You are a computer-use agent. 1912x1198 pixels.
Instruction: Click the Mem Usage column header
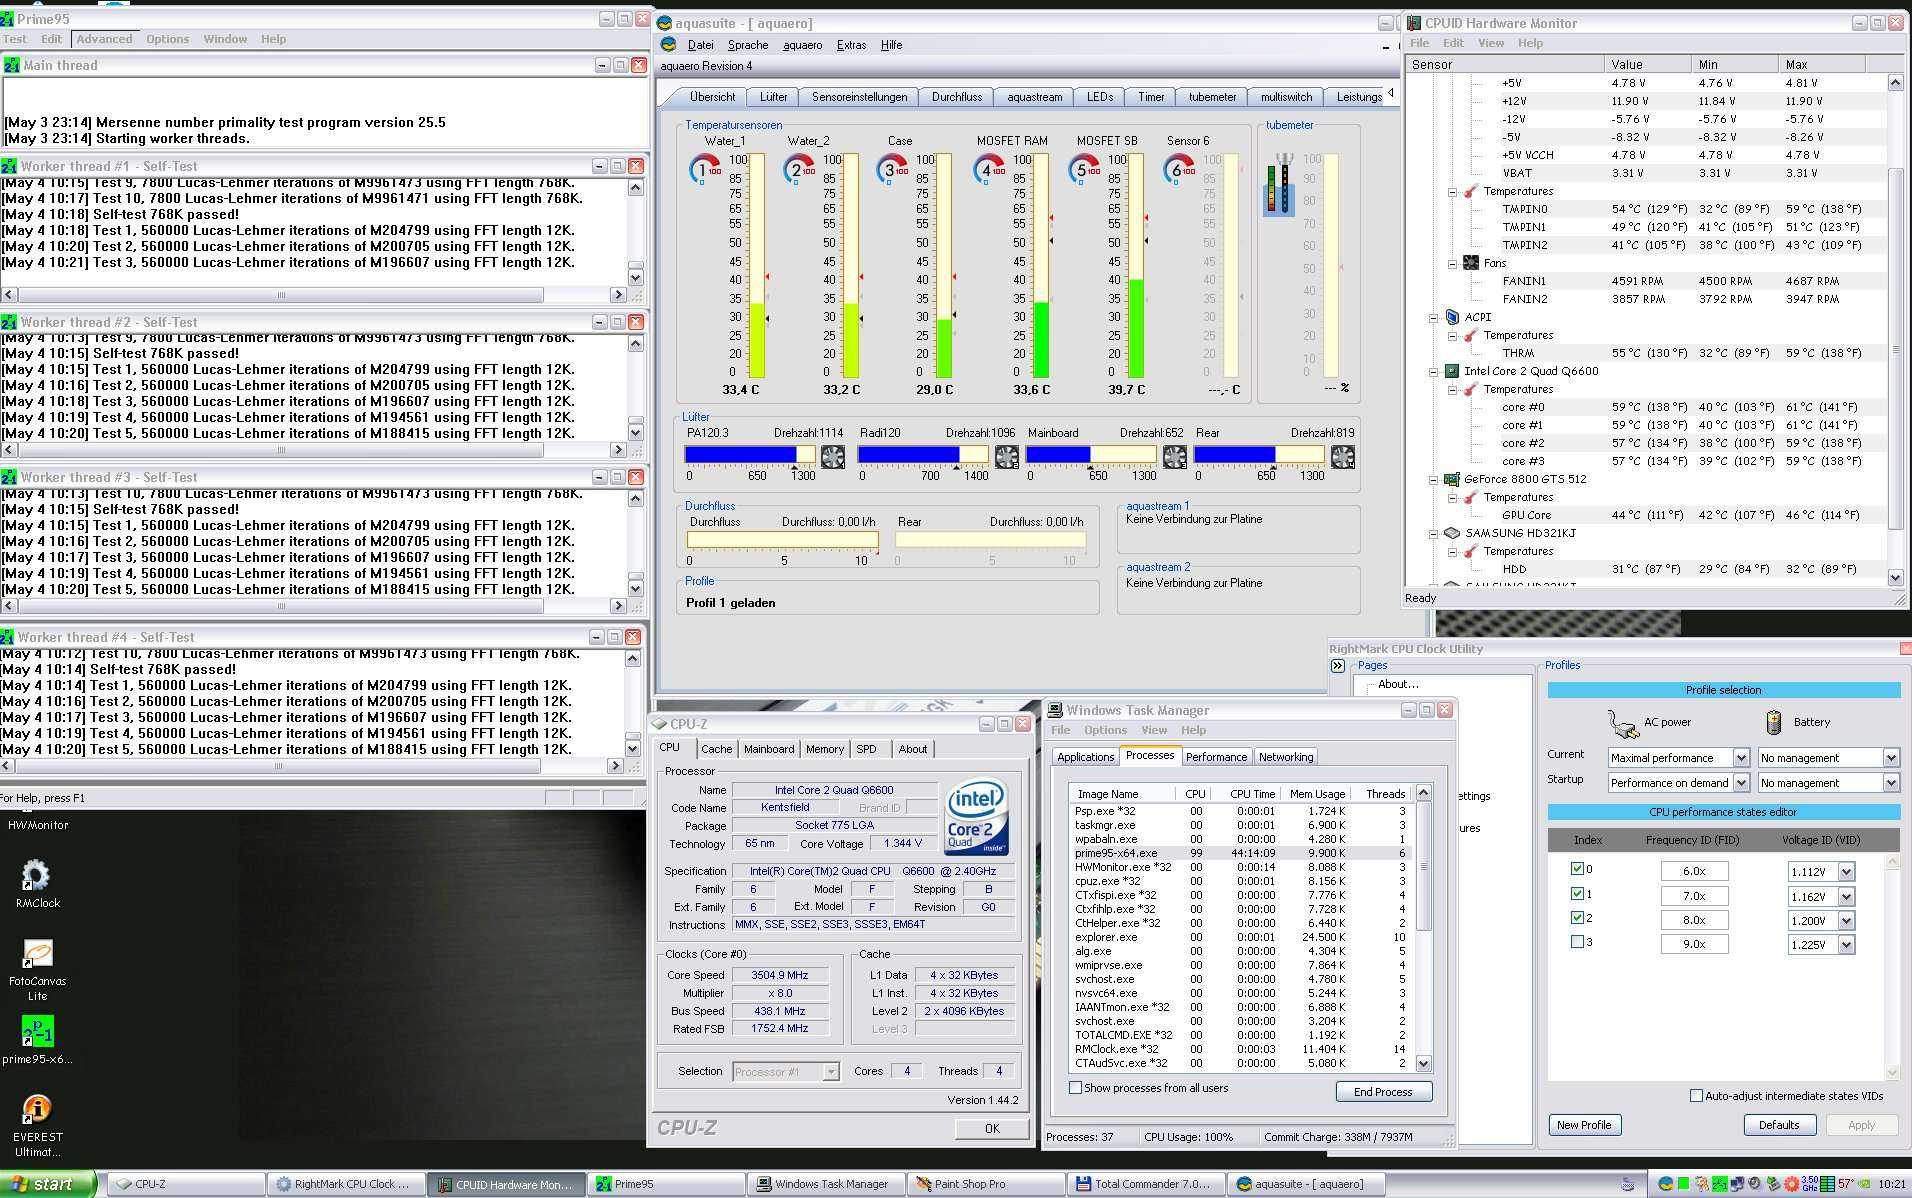[x=1316, y=794]
